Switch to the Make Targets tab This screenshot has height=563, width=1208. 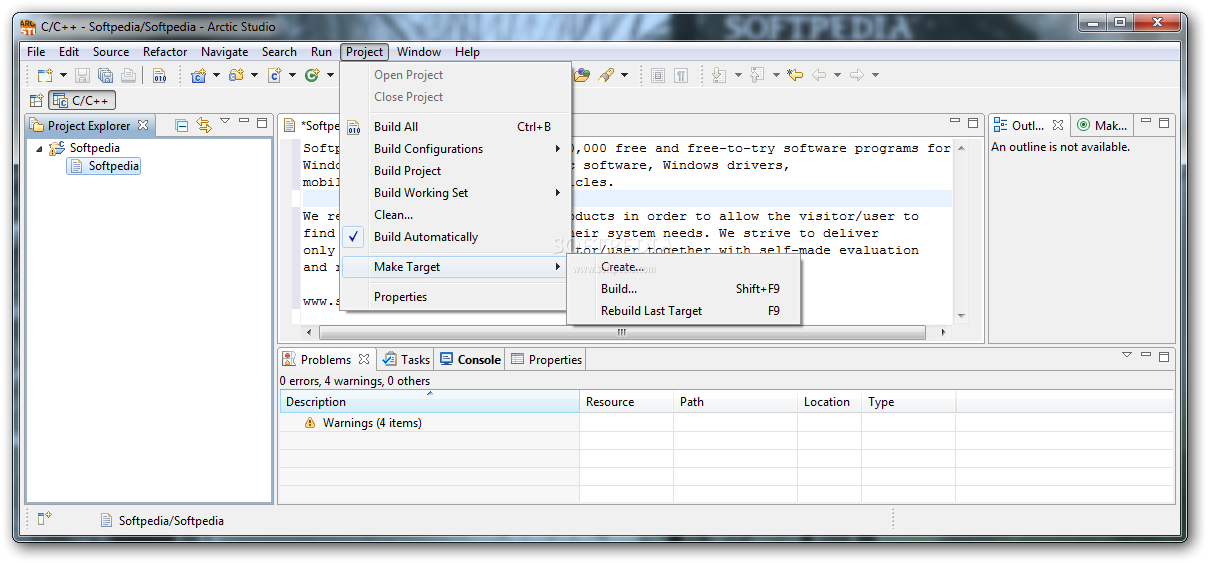(1102, 125)
